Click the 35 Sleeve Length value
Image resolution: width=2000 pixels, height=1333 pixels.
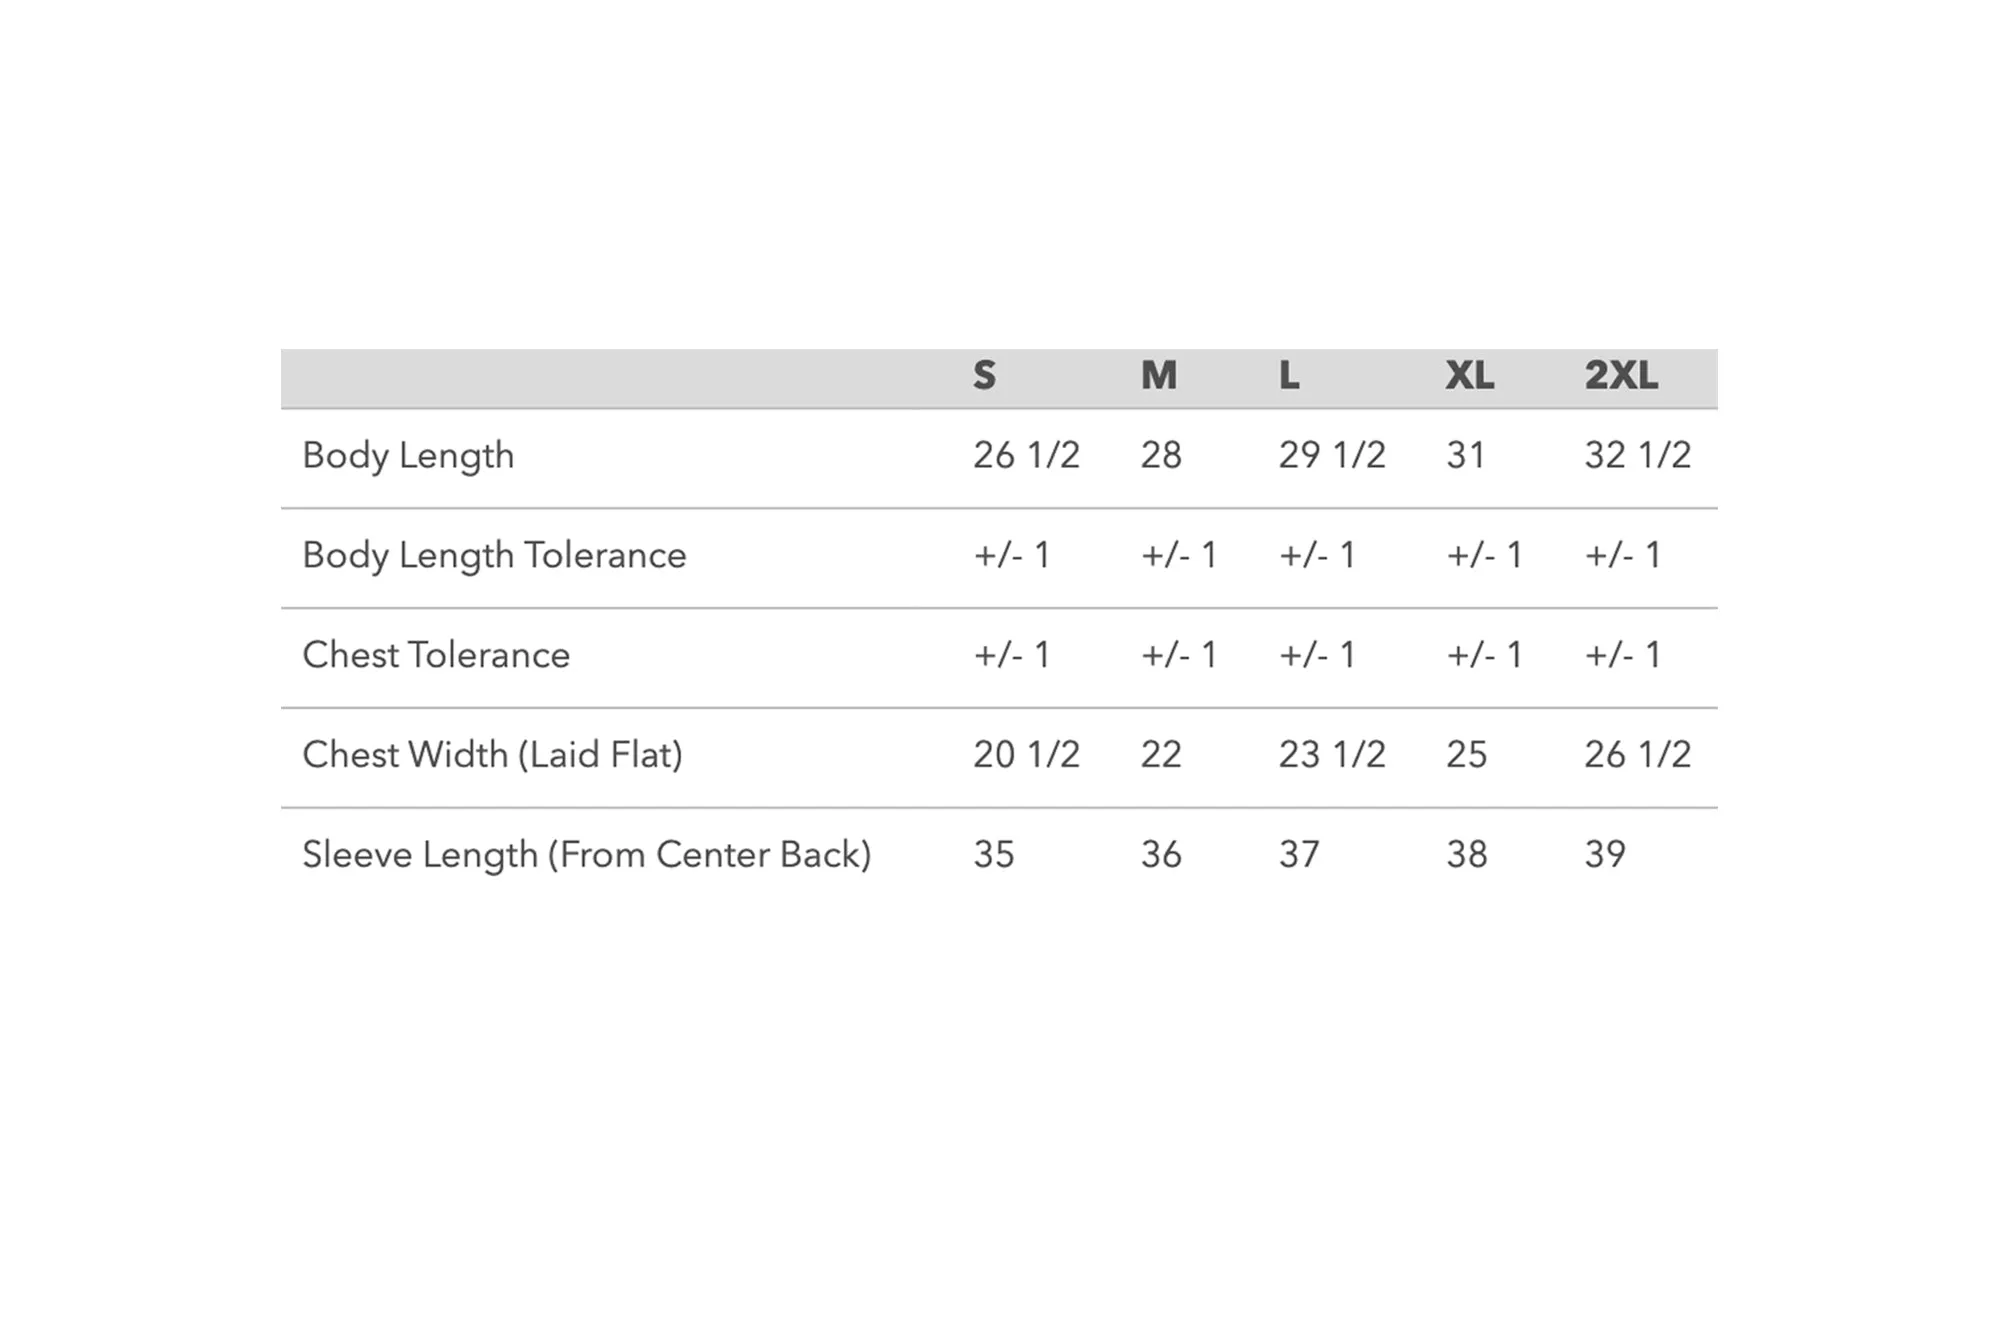tap(994, 855)
